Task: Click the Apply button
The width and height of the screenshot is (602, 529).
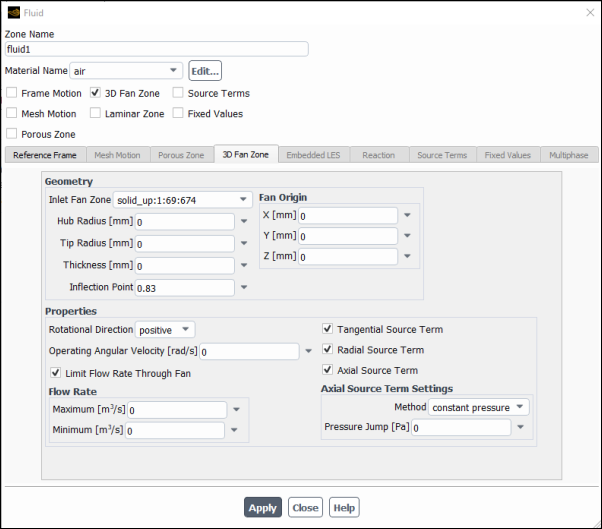Action: point(263,508)
